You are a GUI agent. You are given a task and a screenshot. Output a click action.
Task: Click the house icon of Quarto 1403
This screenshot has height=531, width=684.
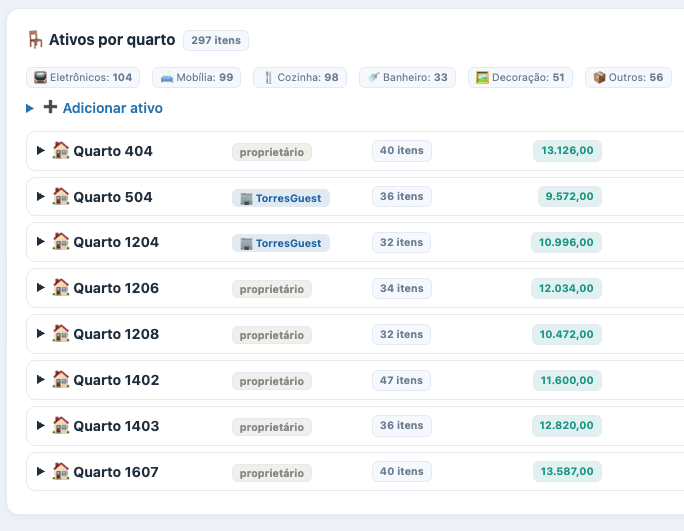pyautogui.click(x=61, y=425)
